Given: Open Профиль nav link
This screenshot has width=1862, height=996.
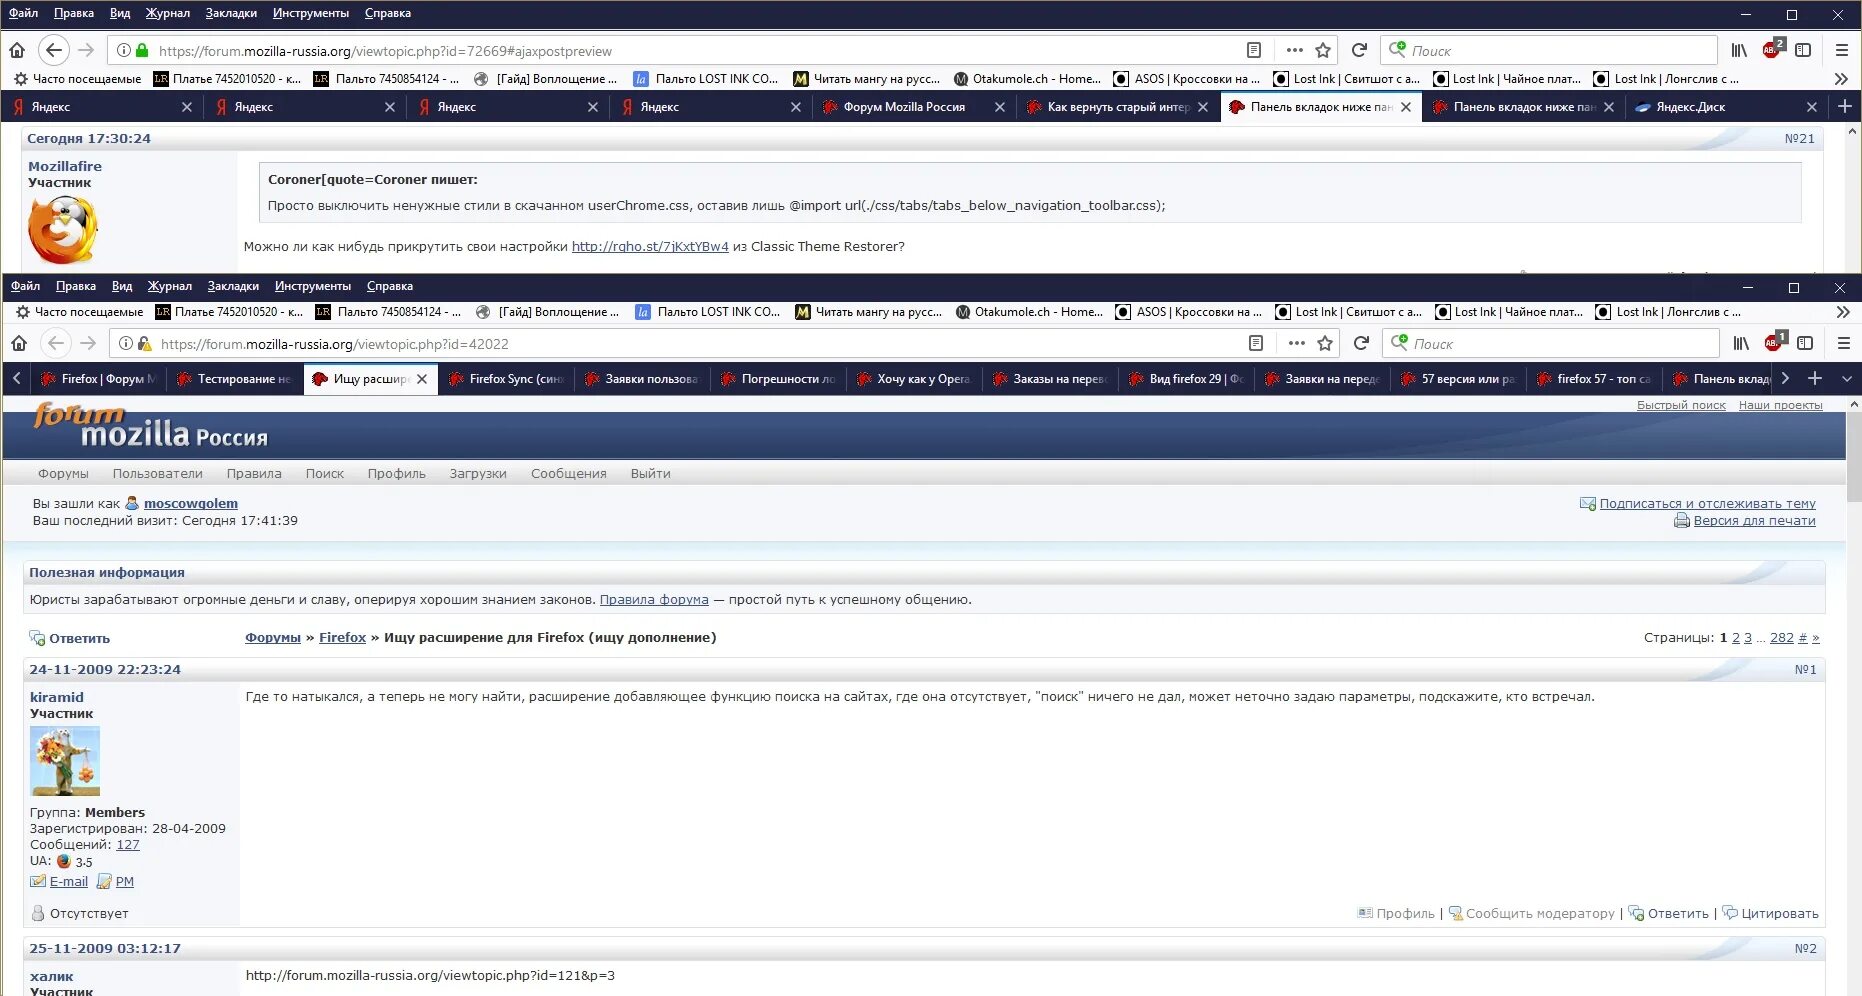Looking at the screenshot, I should 396,473.
